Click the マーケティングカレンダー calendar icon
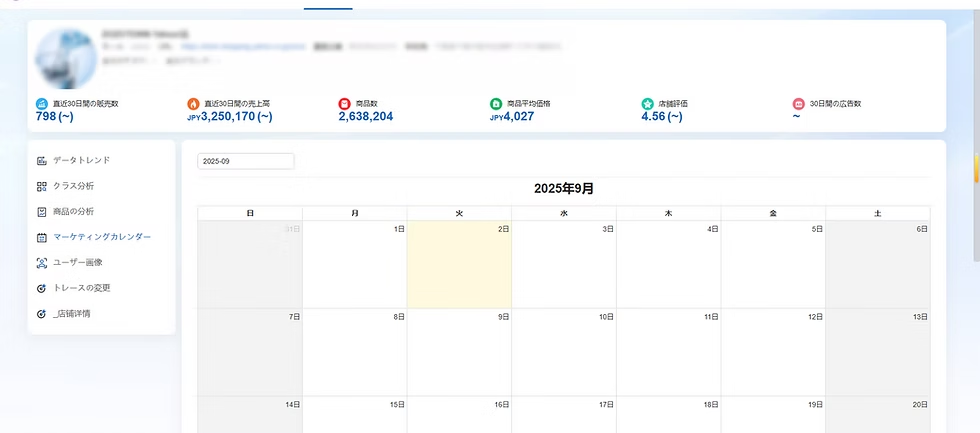The height and width of the screenshot is (433, 980). [x=42, y=237]
